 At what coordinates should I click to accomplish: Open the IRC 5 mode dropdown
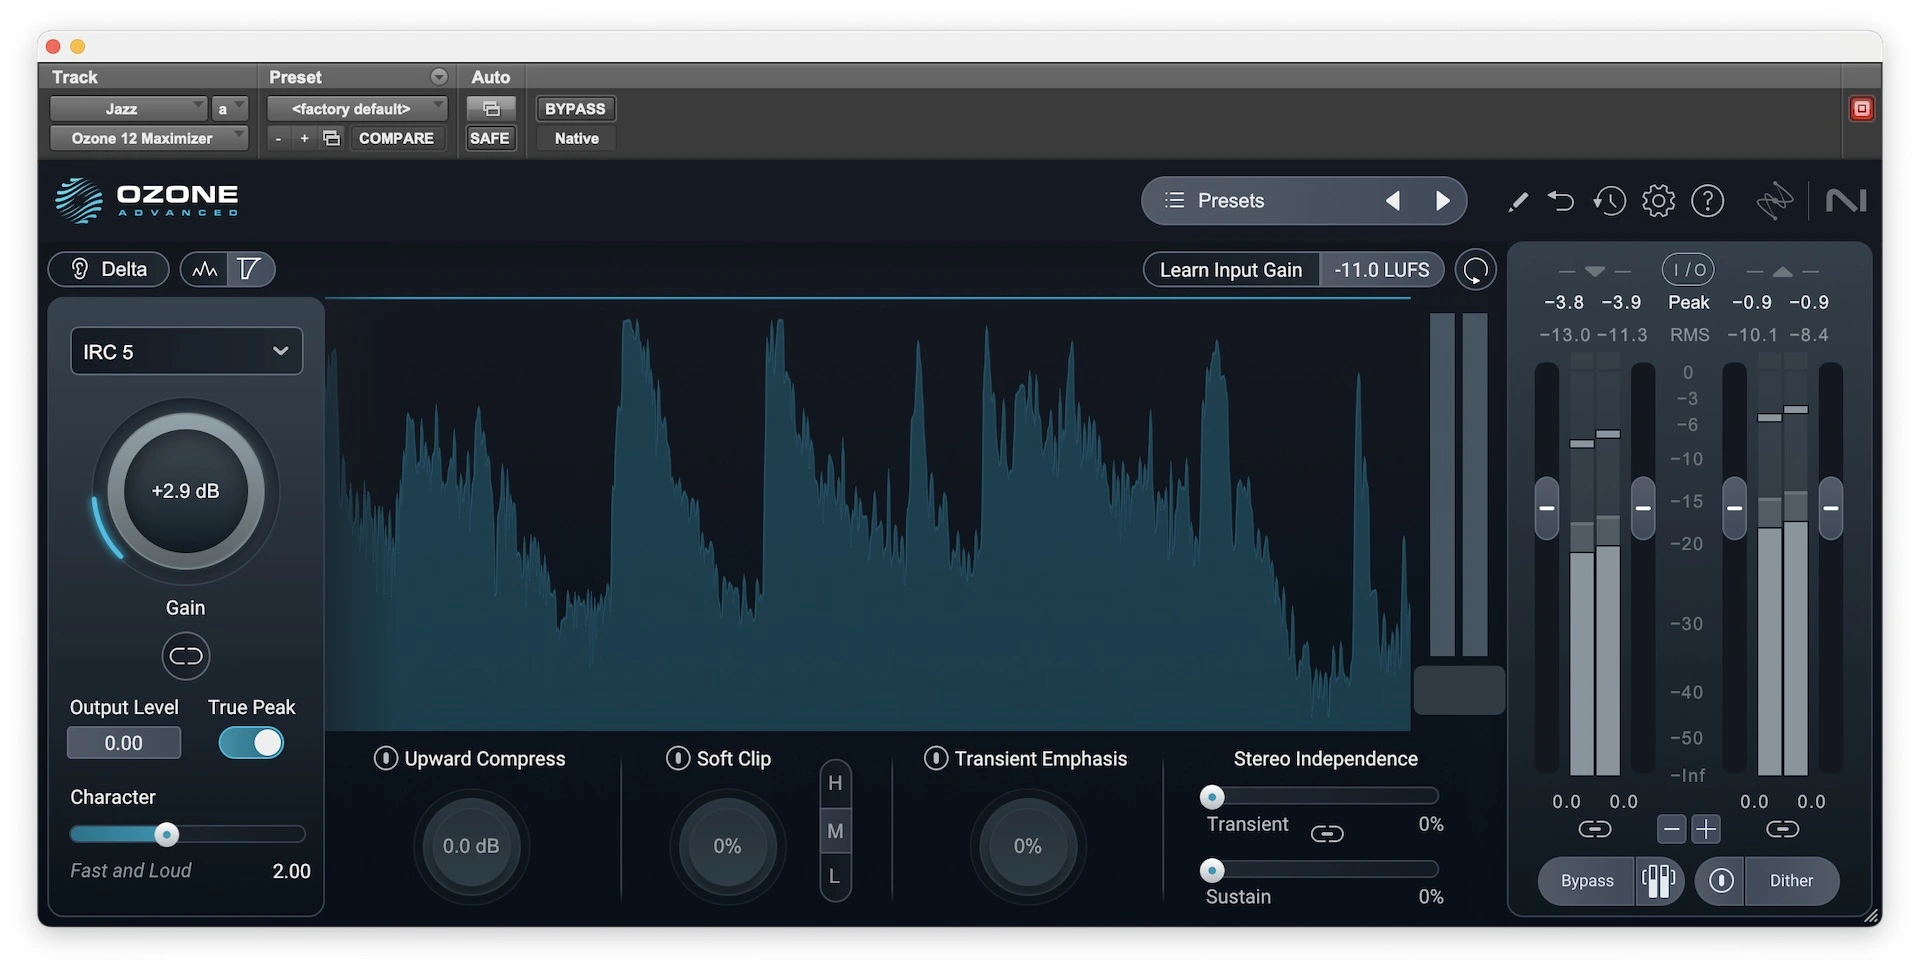pos(186,352)
